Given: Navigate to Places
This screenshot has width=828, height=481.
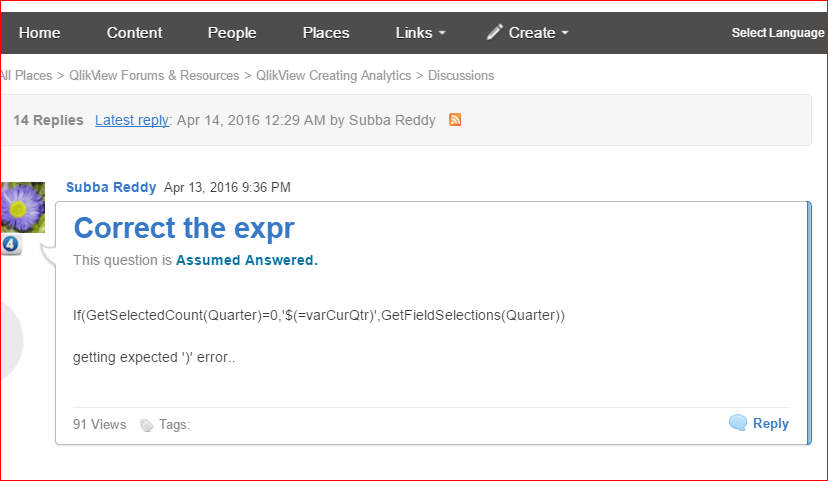Looking at the screenshot, I should point(326,33).
